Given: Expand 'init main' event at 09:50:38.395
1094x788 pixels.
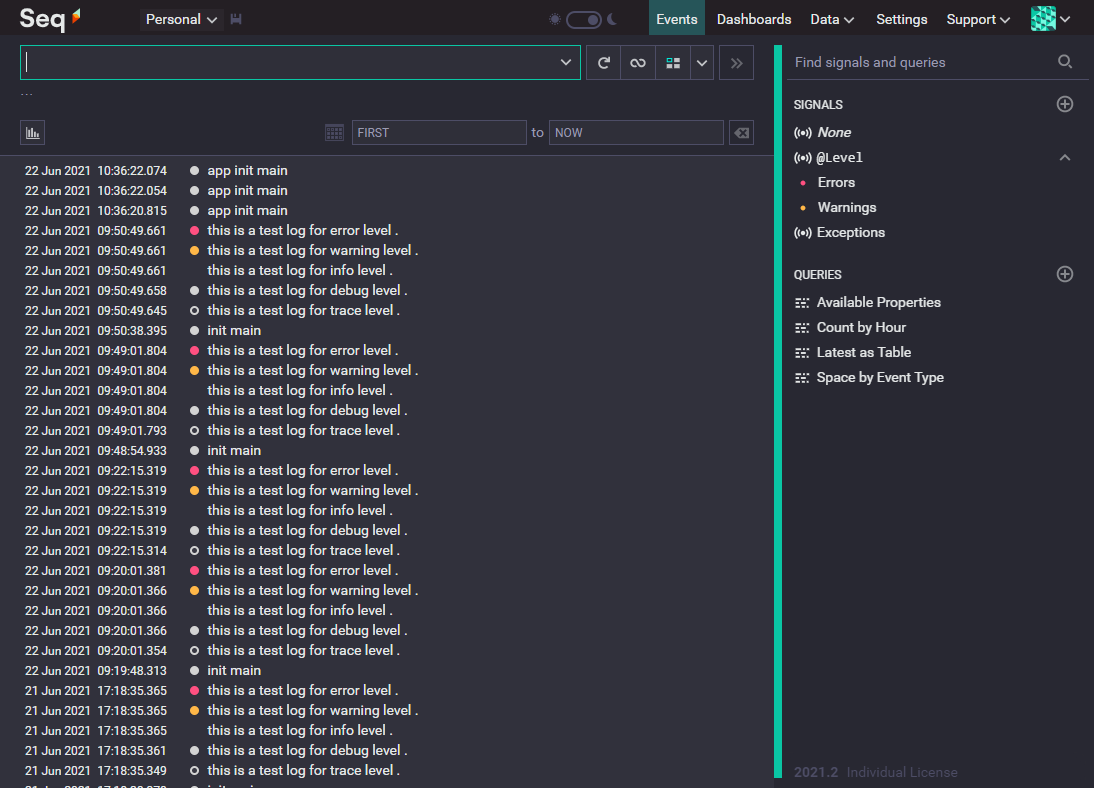Looking at the screenshot, I should click(234, 331).
